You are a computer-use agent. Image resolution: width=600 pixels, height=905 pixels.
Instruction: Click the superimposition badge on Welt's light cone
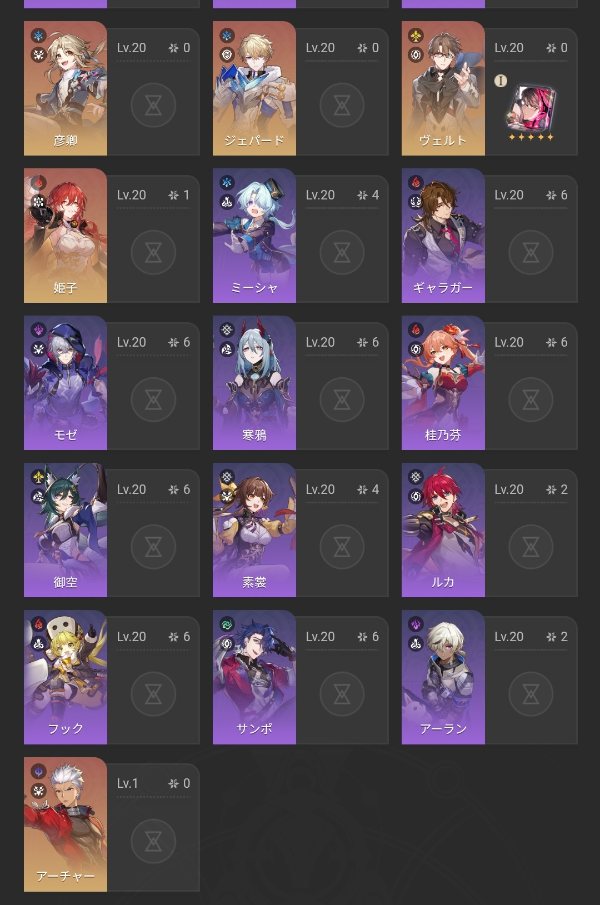tap(501, 81)
